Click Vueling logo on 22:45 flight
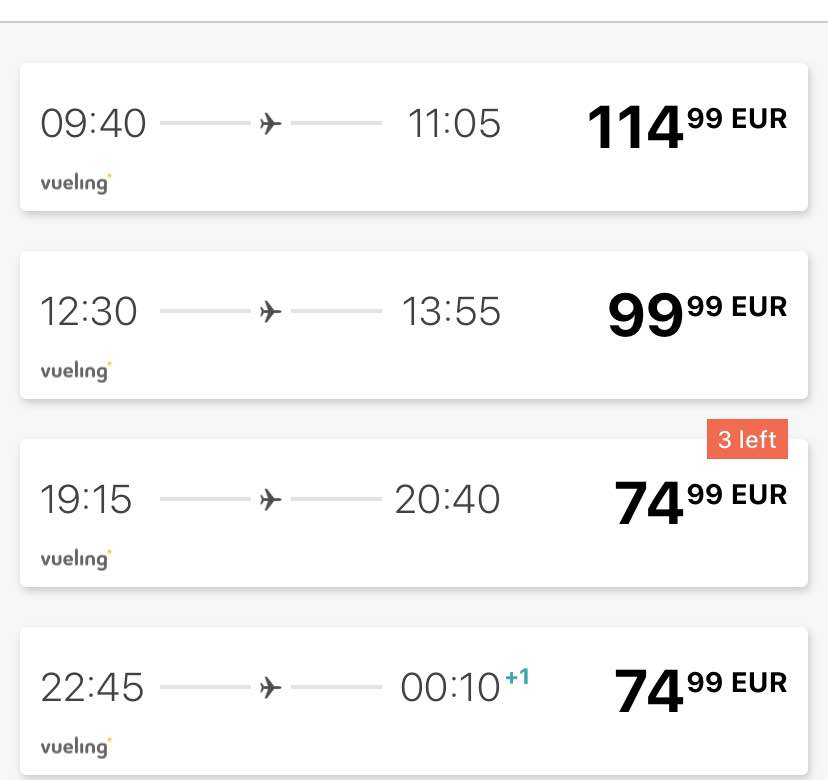This screenshot has width=828, height=780. [x=76, y=747]
